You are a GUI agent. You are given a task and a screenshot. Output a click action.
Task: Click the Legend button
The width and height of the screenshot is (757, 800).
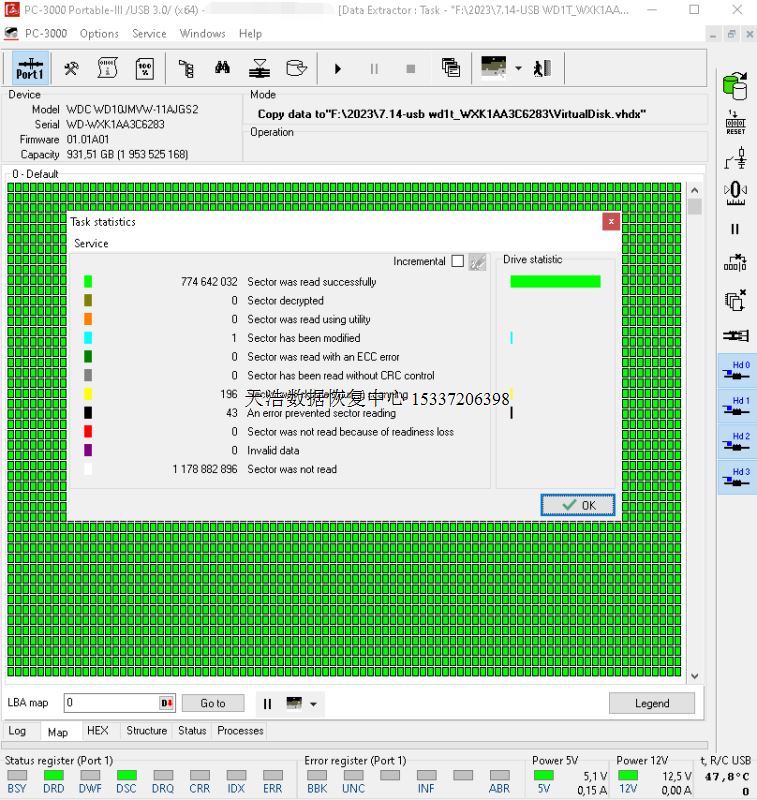[x=651, y=703]
